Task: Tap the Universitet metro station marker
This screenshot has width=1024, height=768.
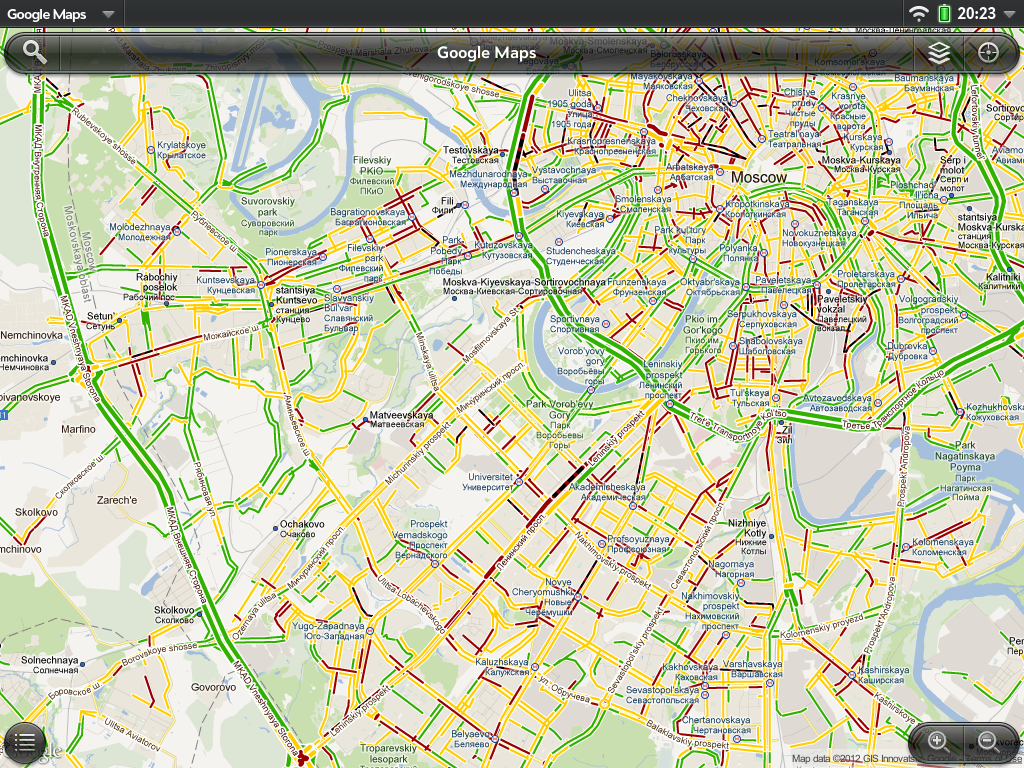Action: [518, 482]
